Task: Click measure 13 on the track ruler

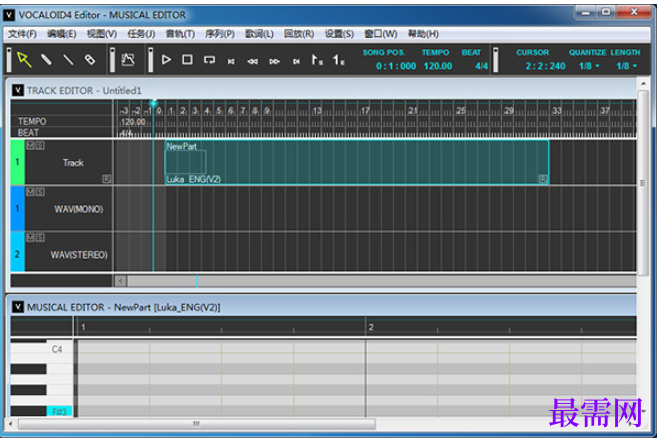Action: [317, 111]
